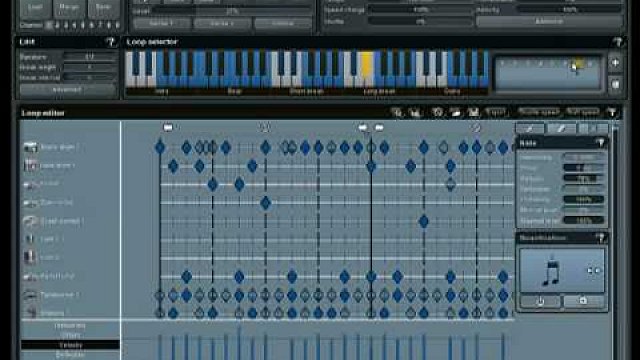Click the plus icon beside the loop preview
This screenshot has width=640, height=360.
(x=615, y=63)
